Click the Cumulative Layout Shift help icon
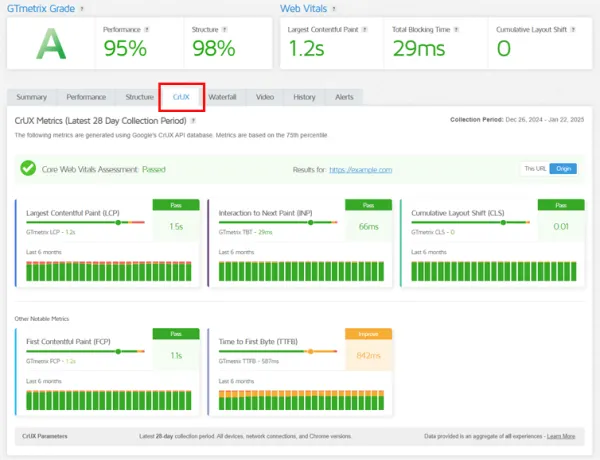Viewport: 600px width, 460px height. click(x=573, y=29)
